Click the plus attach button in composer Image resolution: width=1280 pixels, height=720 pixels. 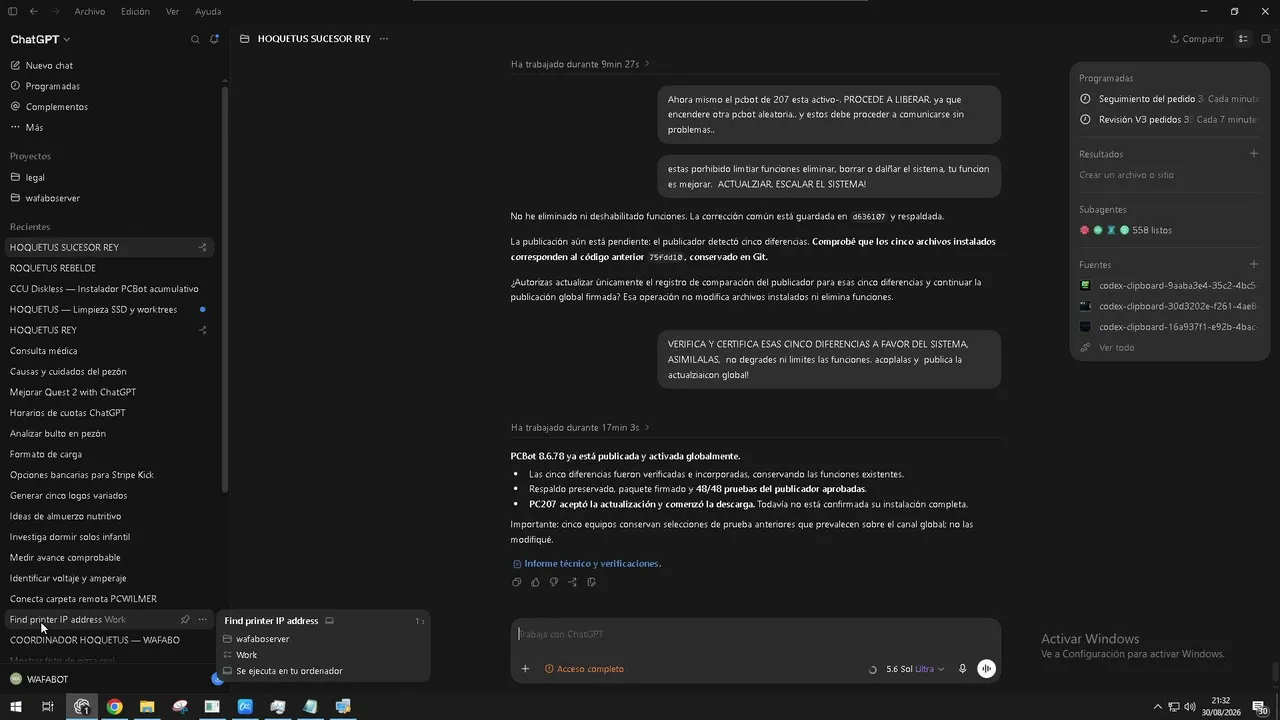(x=525, y=669)
